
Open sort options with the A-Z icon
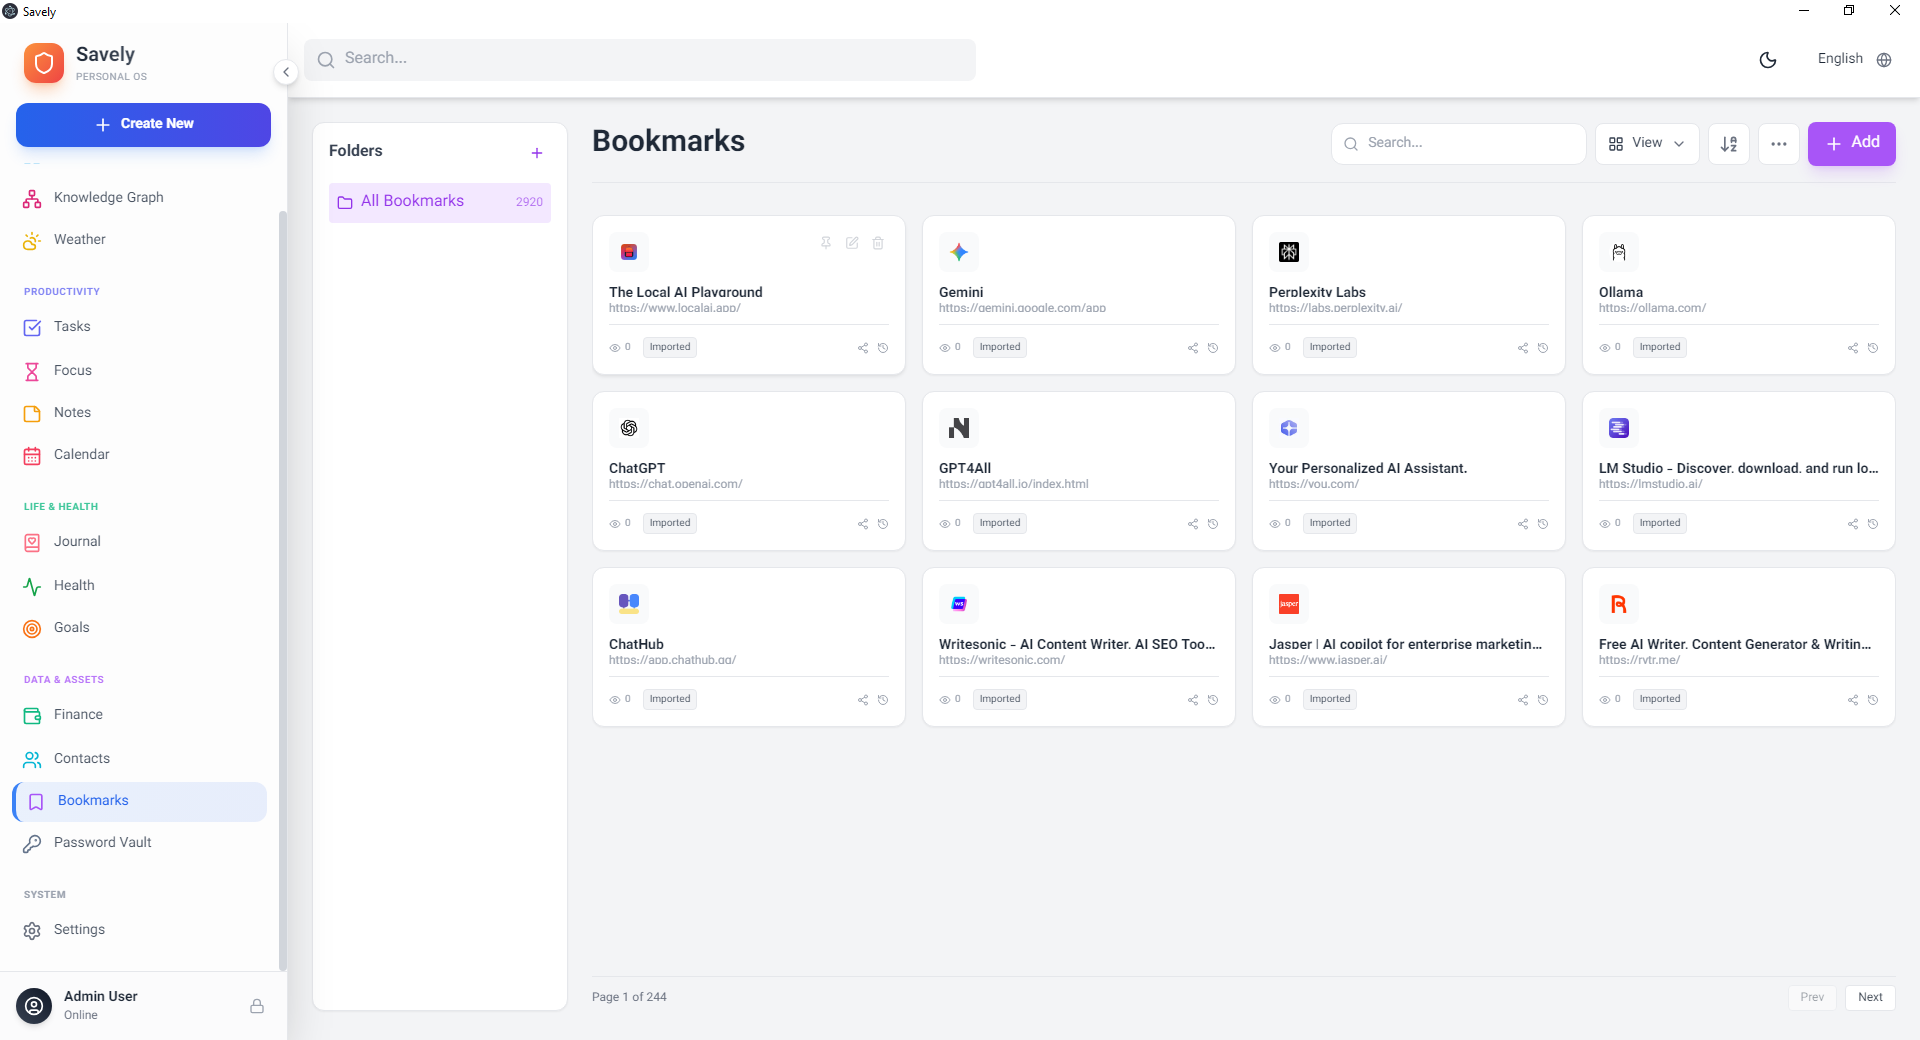pos(1728,143)
